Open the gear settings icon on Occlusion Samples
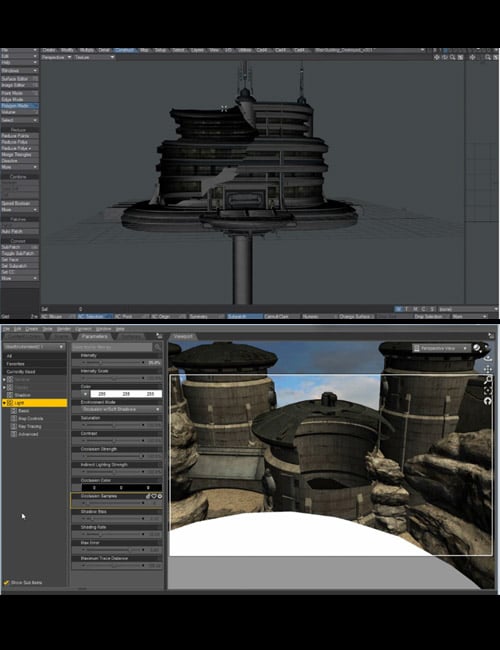This screenshot has height=650, width=500. [160, 496]
